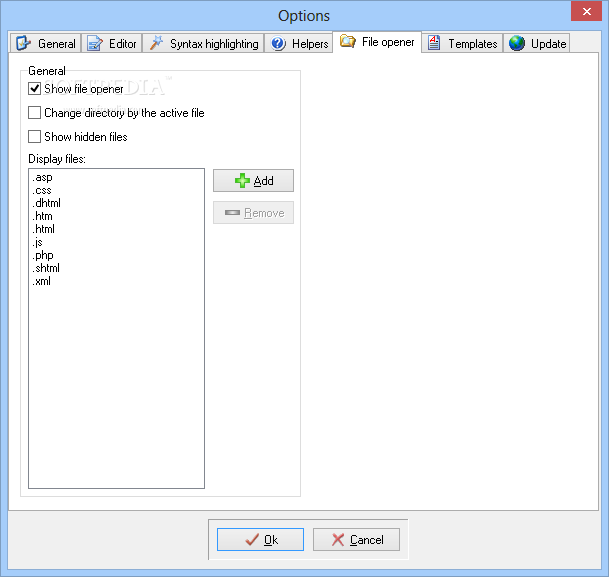Switch to the General tab
The image size is (609, 577).
click(46, 43)
